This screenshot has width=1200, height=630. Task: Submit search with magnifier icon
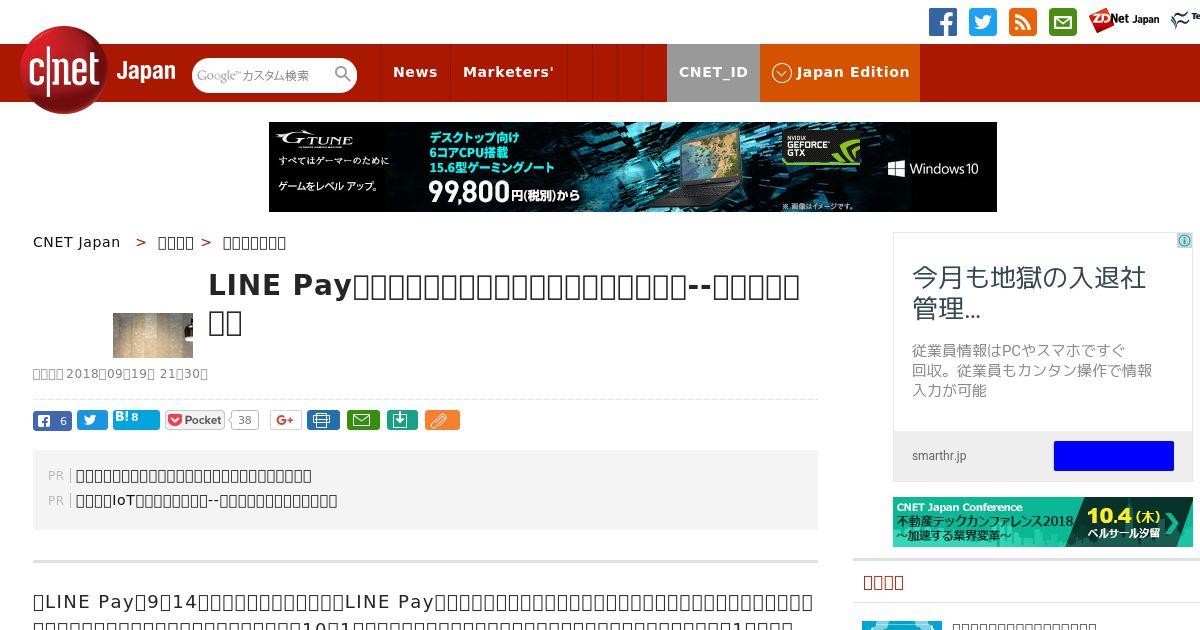click(x=343, y=74)
